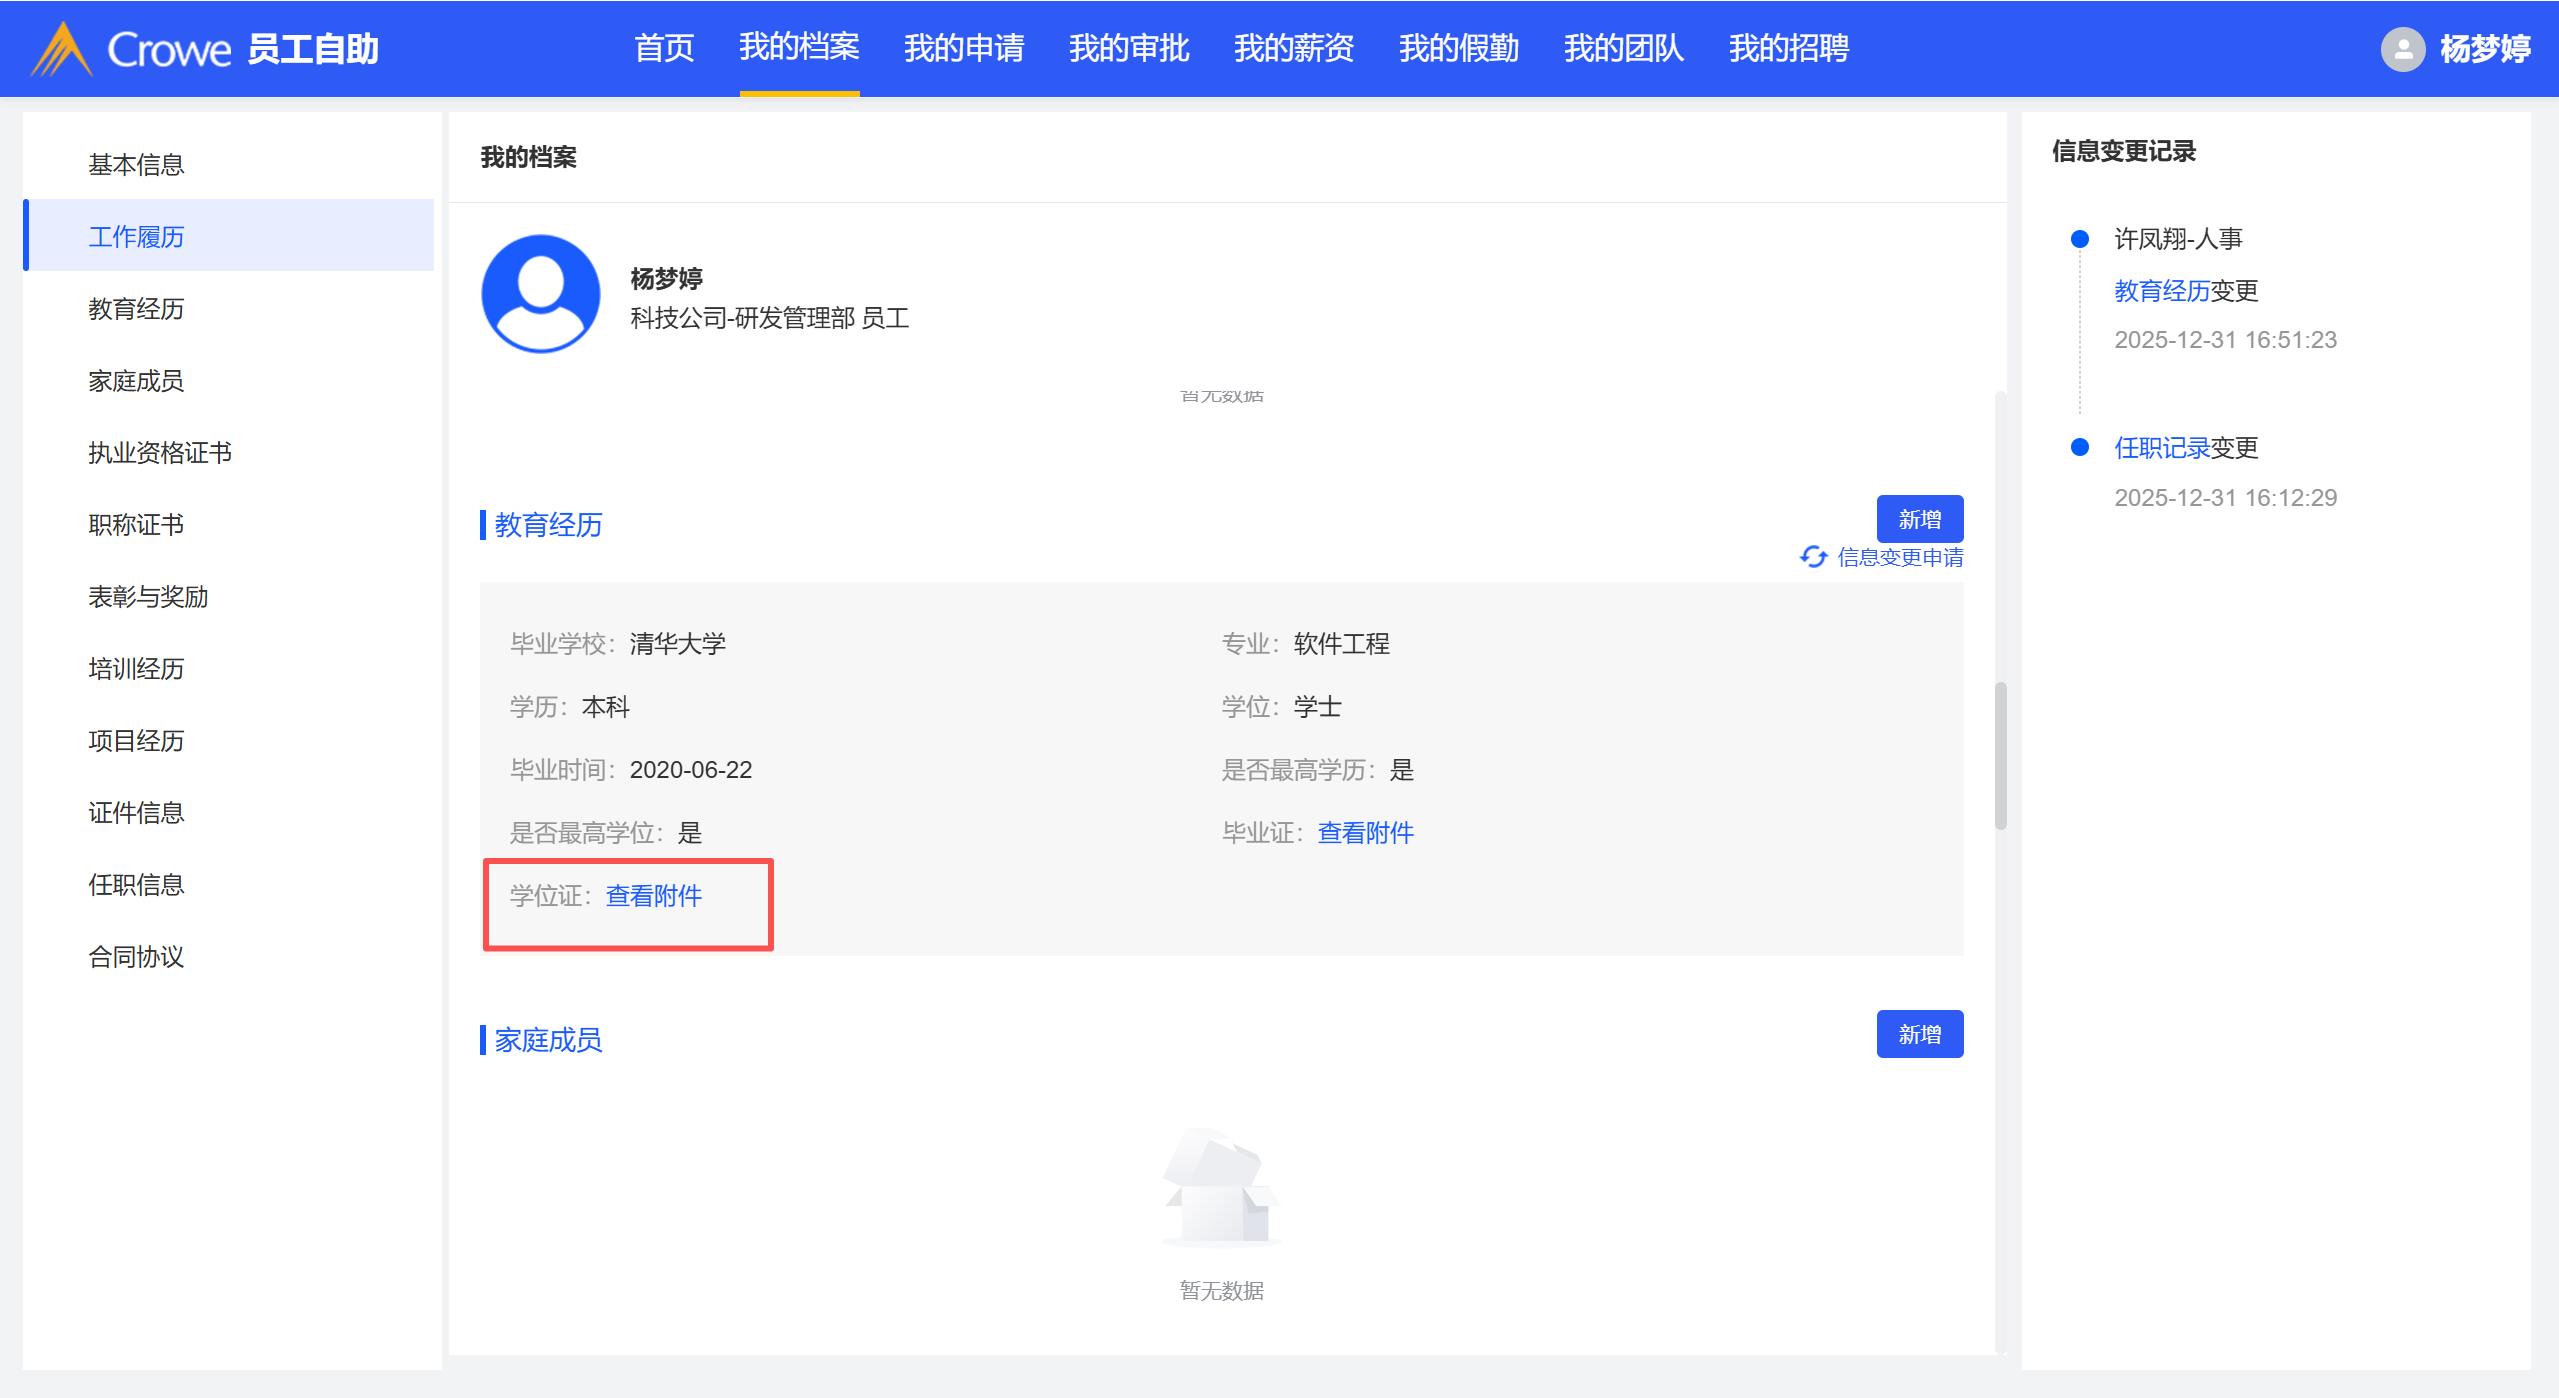Click the large profile avatar picture

pos(540,294)
